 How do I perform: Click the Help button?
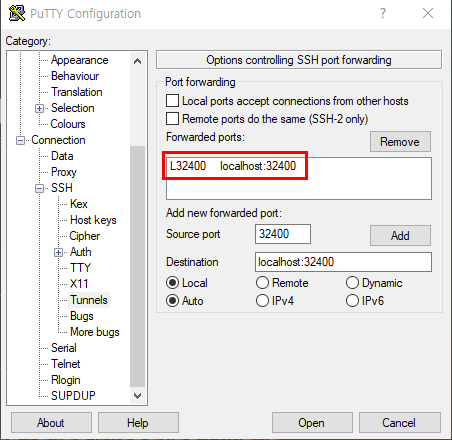138,423
